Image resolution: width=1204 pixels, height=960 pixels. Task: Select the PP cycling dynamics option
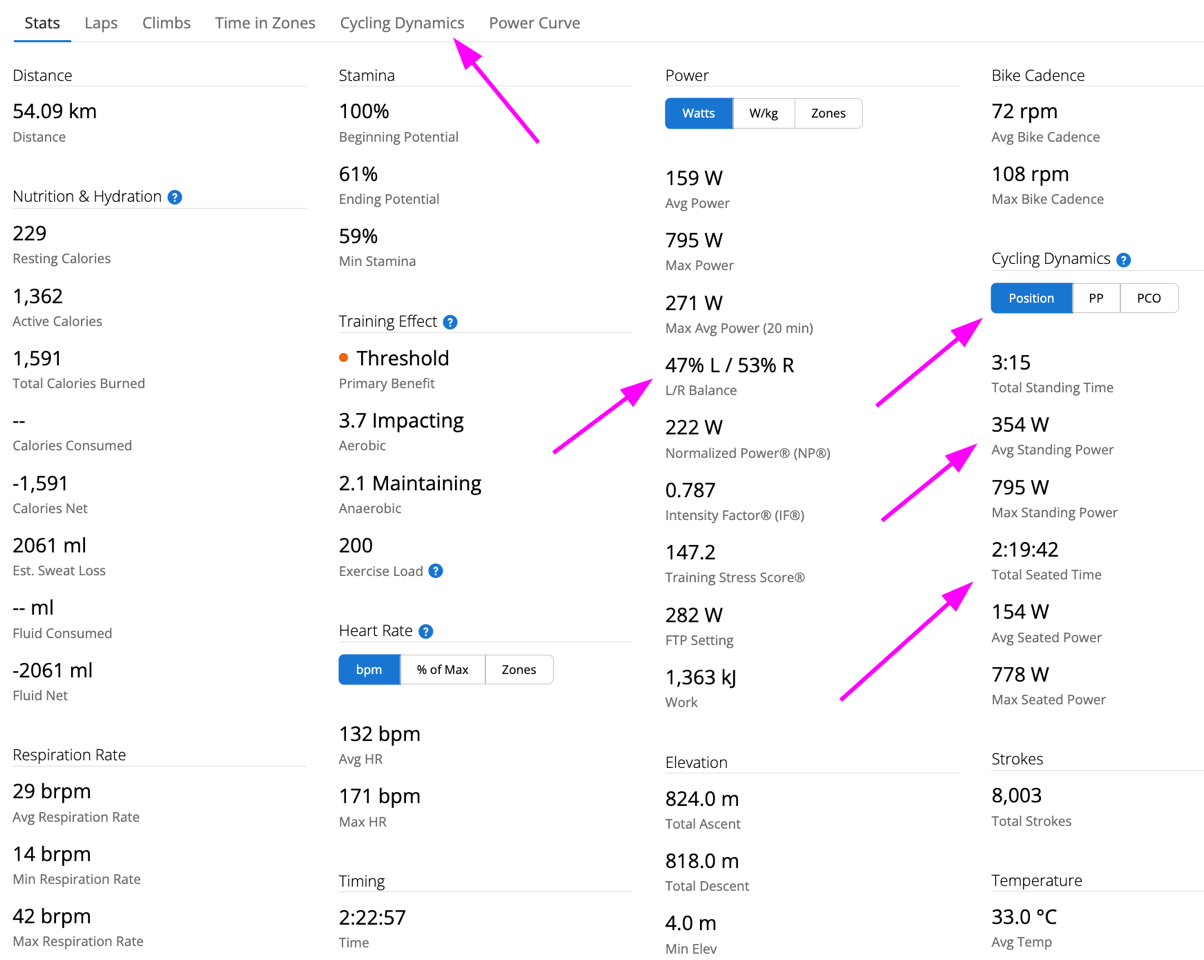[x=1096, y=298]
